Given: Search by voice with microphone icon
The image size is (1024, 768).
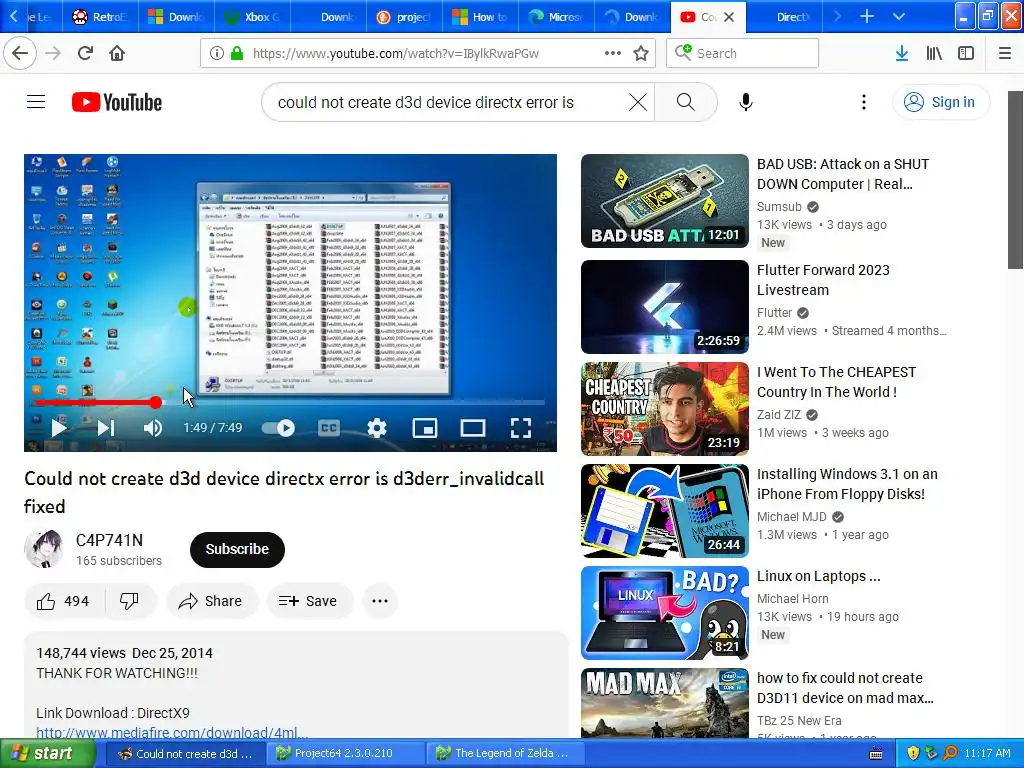Looking at the screenshot, I should (x=746, y=102).
